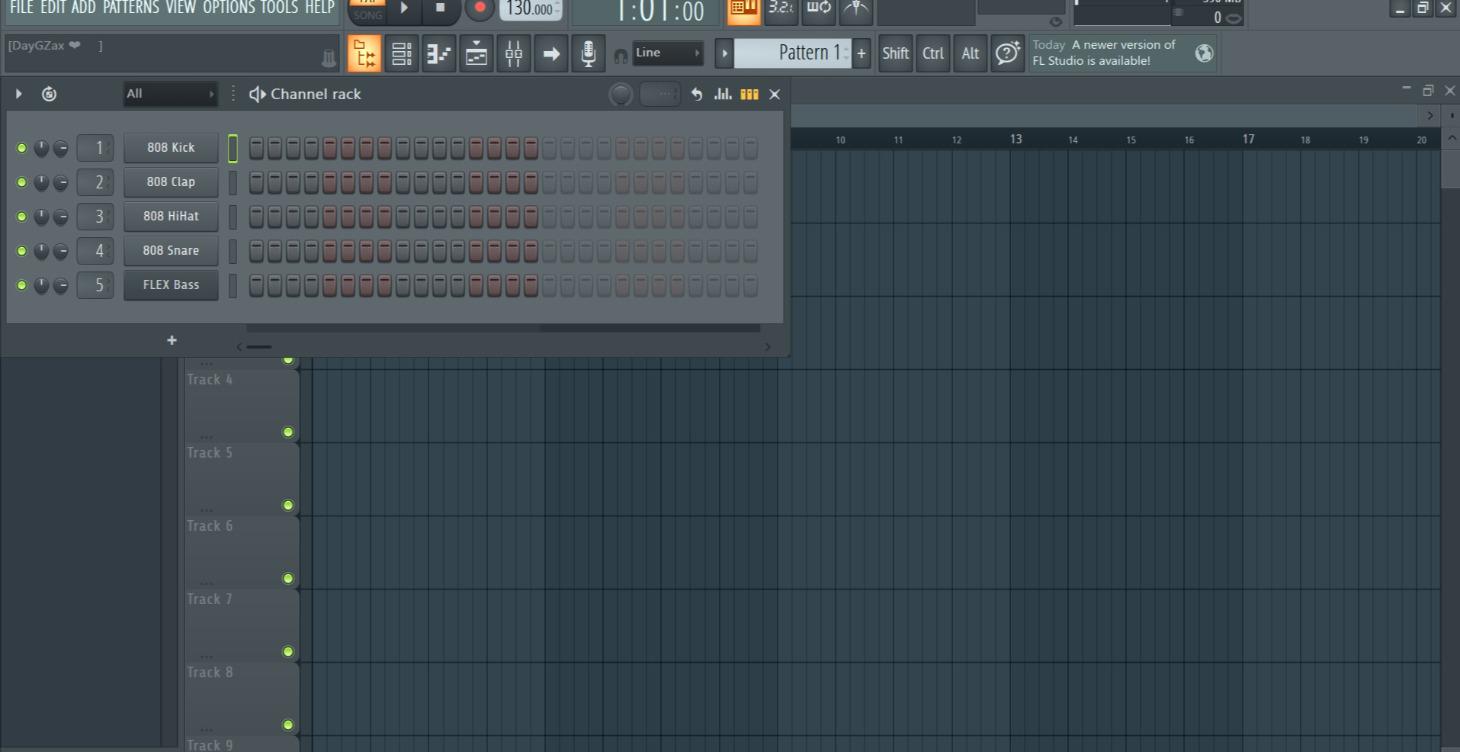Toggle Pat/Song mode switch
Screen dimensions: 1460x752
367,9
